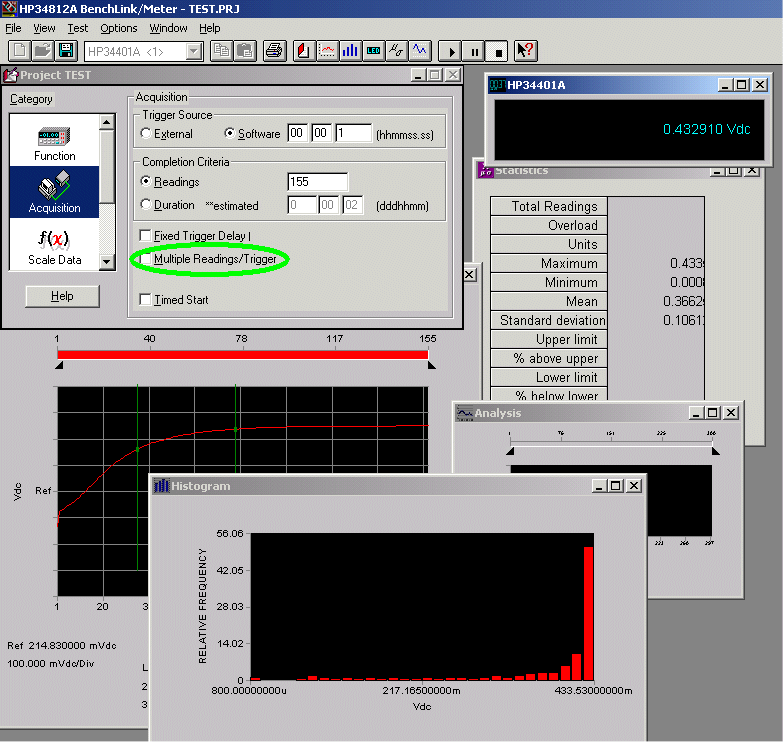The image size is (783, 742).
Task: Open the Test menu
Action: point(77,28)
